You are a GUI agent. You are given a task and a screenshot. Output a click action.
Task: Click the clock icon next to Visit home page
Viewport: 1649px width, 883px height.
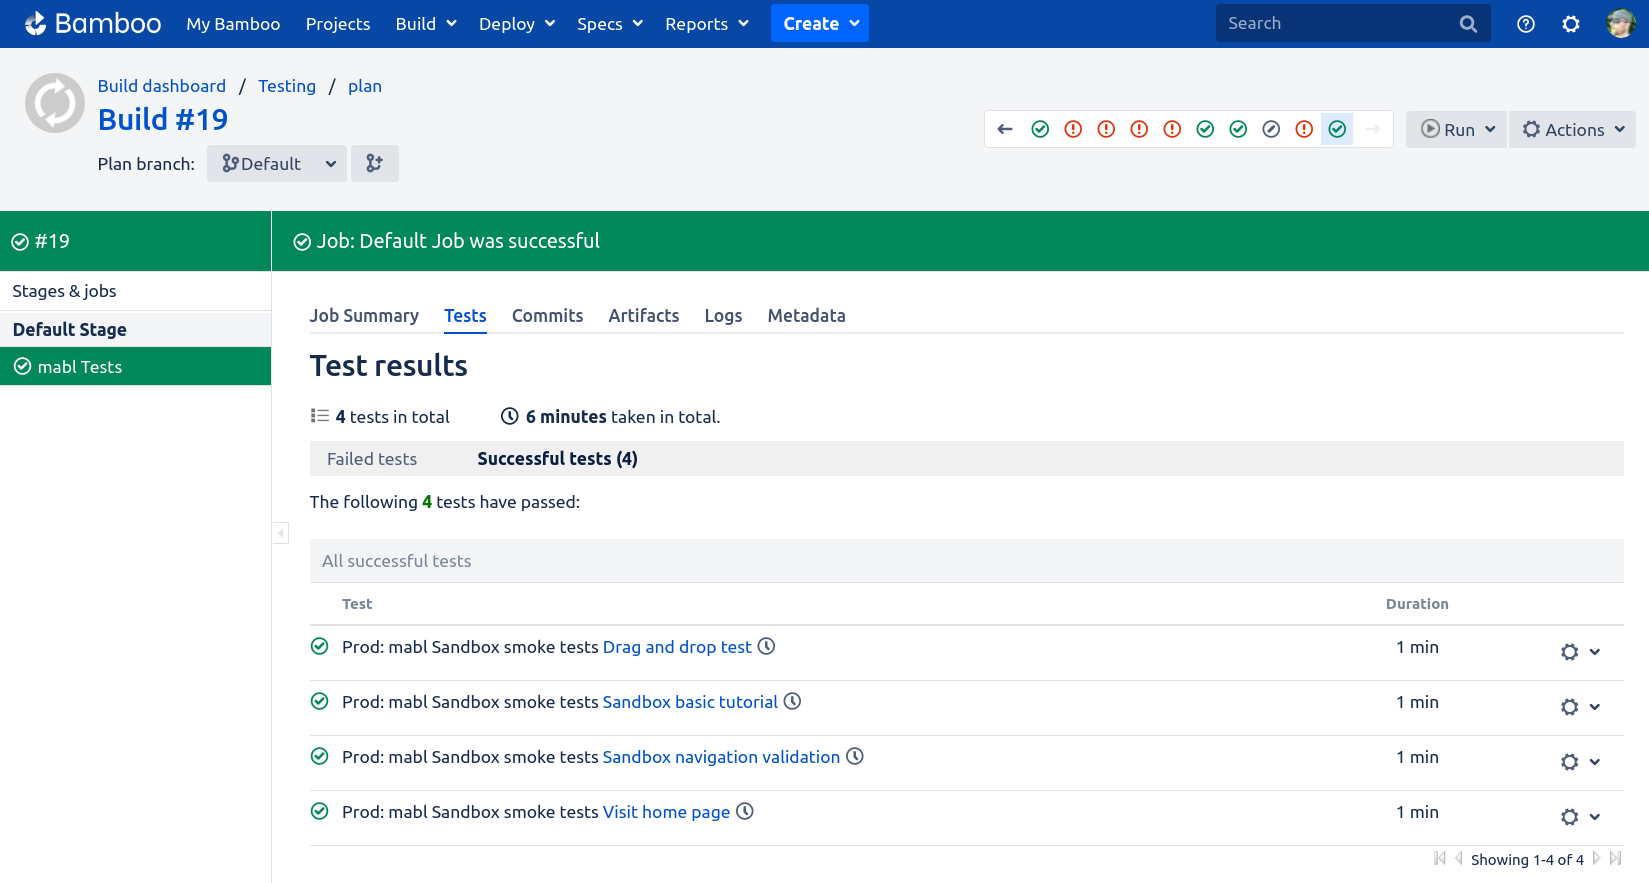tap(745, 811)
